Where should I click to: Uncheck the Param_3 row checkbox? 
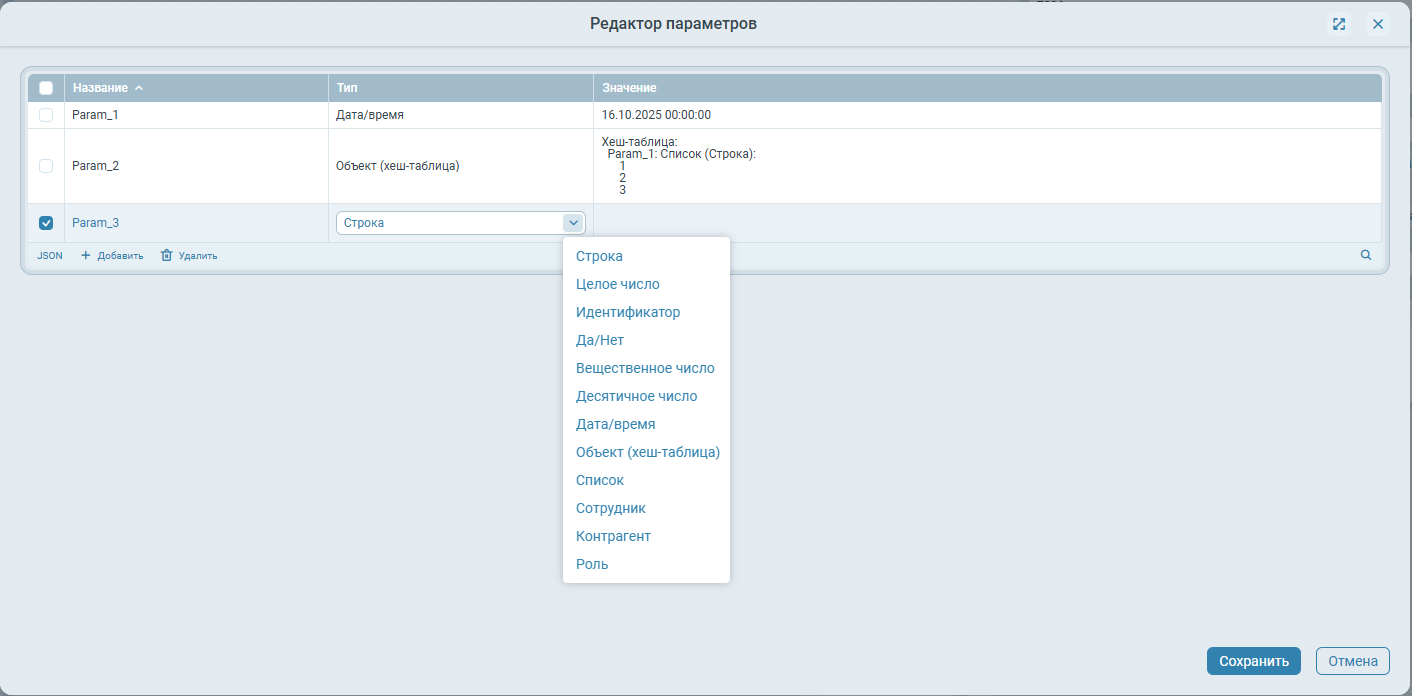pos(46,223)
